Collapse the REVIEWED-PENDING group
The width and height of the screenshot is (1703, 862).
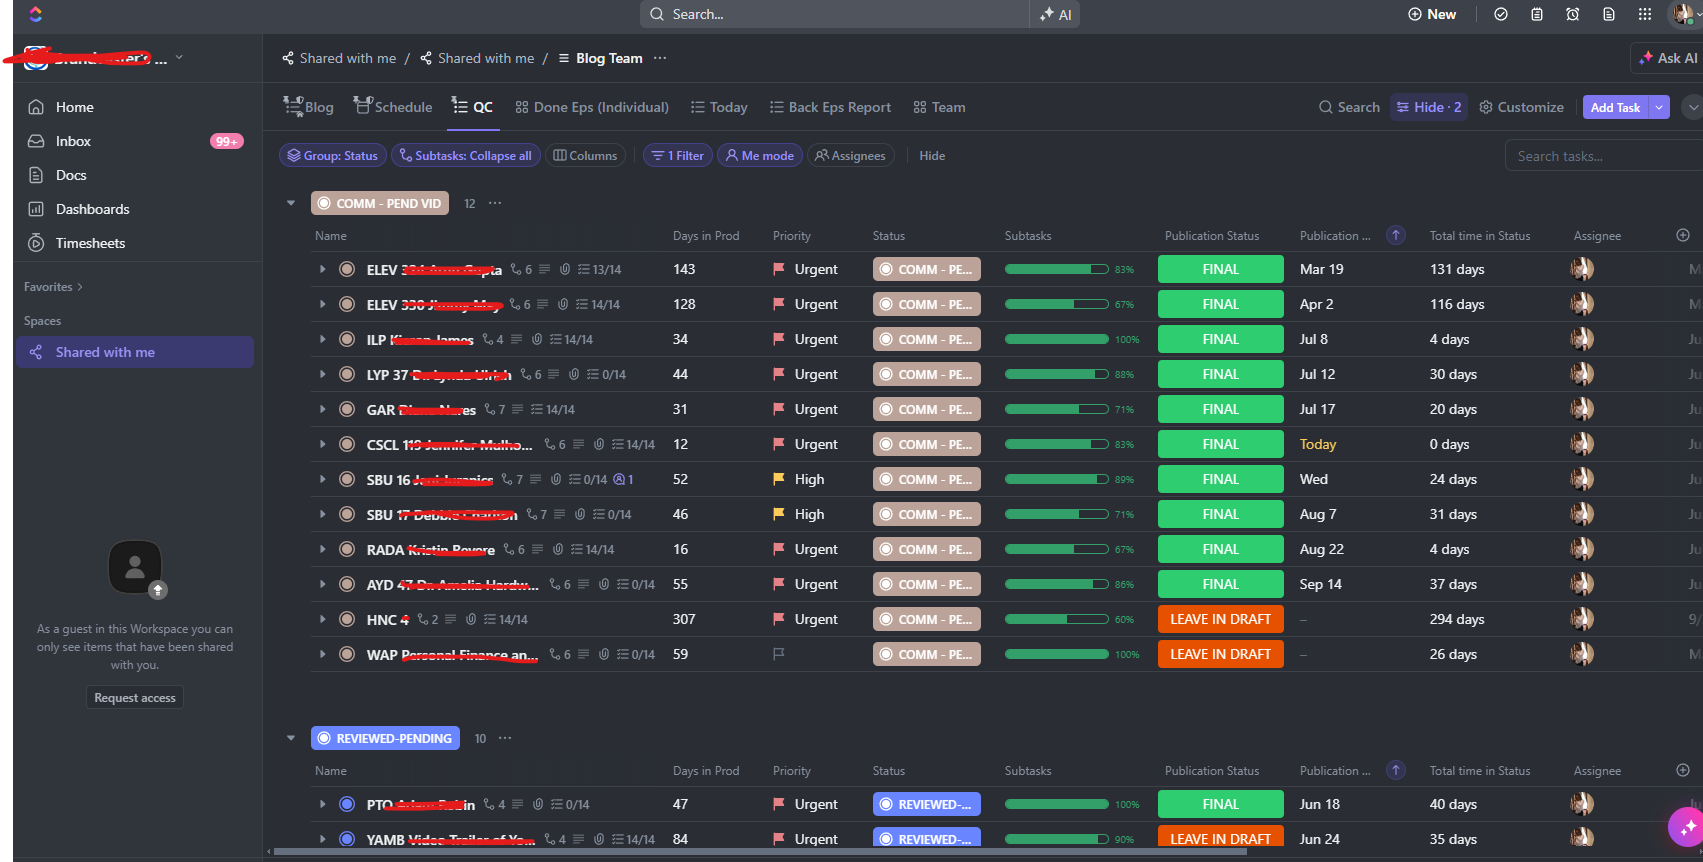tap(291, 738)
